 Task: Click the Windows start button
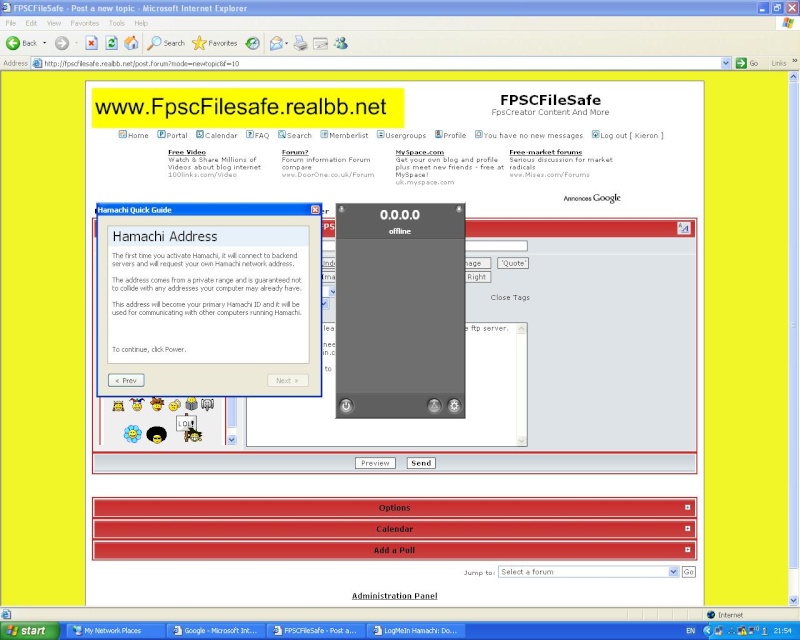30,630
